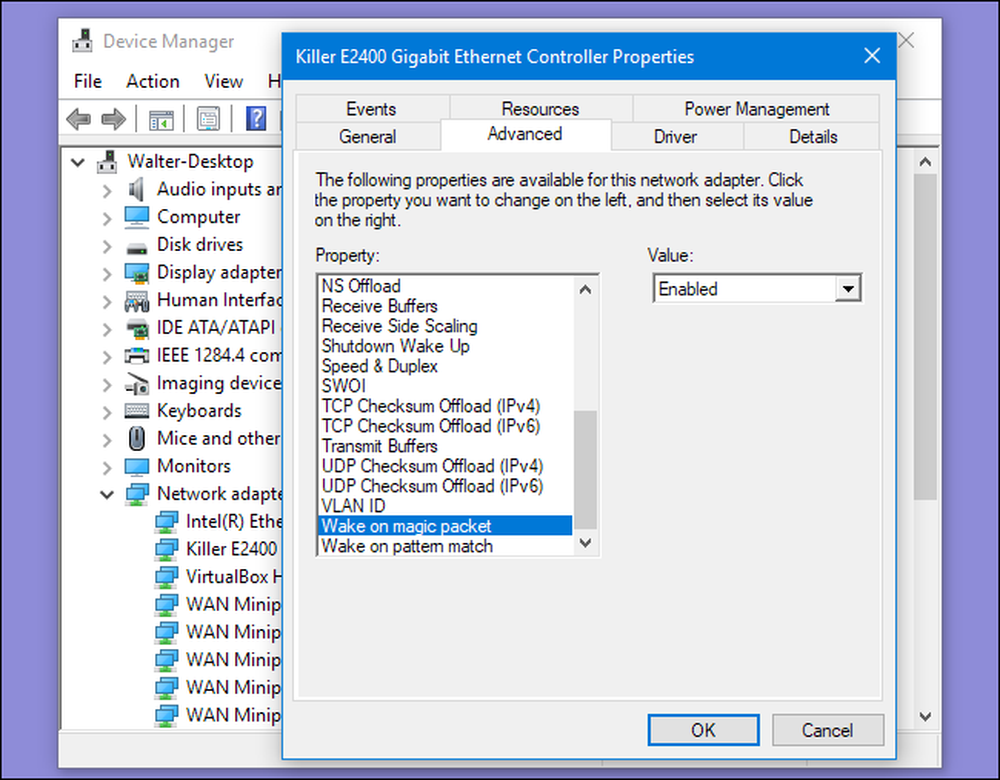
Task: Open the Value dropdown showing Enabled
Action: point(757,289)
